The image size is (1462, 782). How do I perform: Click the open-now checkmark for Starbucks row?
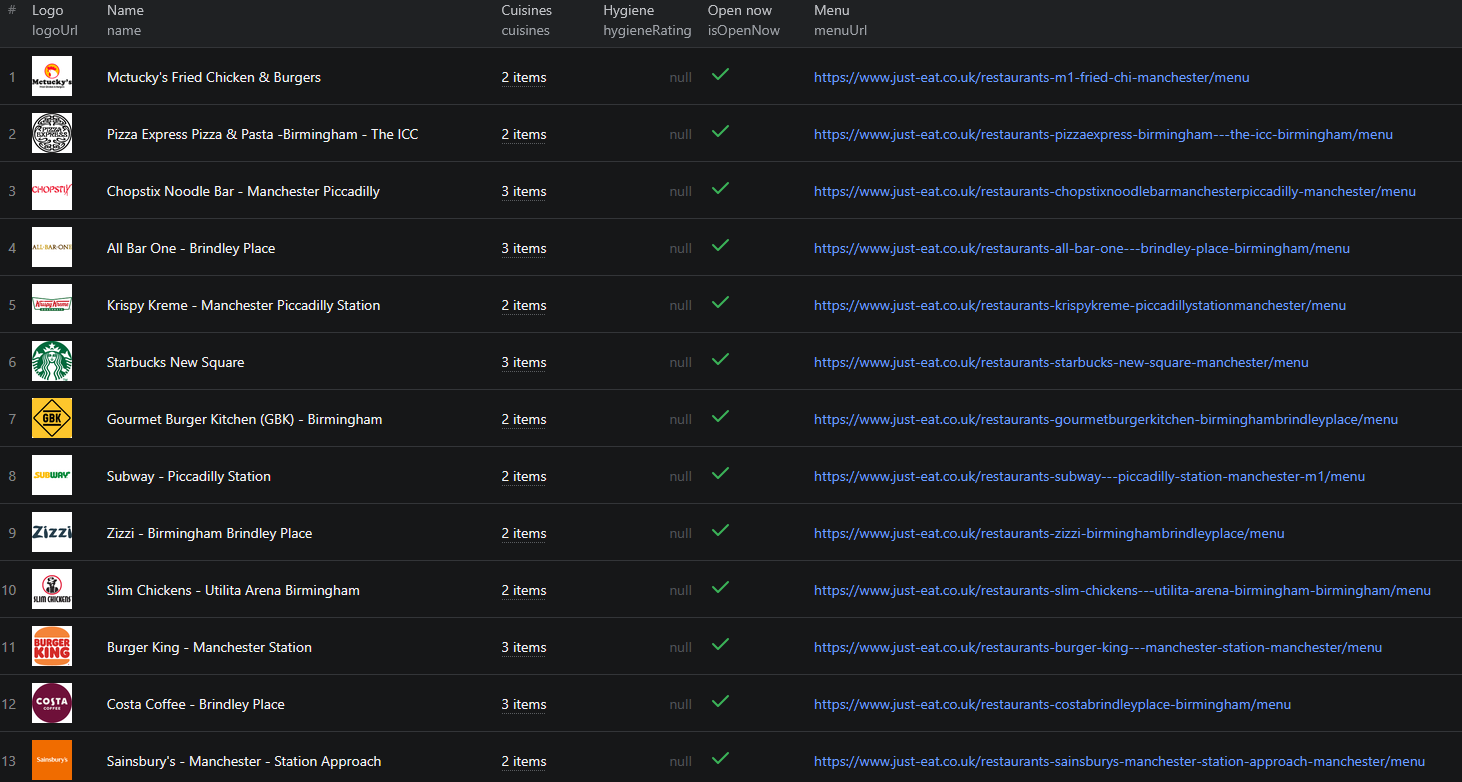click(x=720, y=359)
